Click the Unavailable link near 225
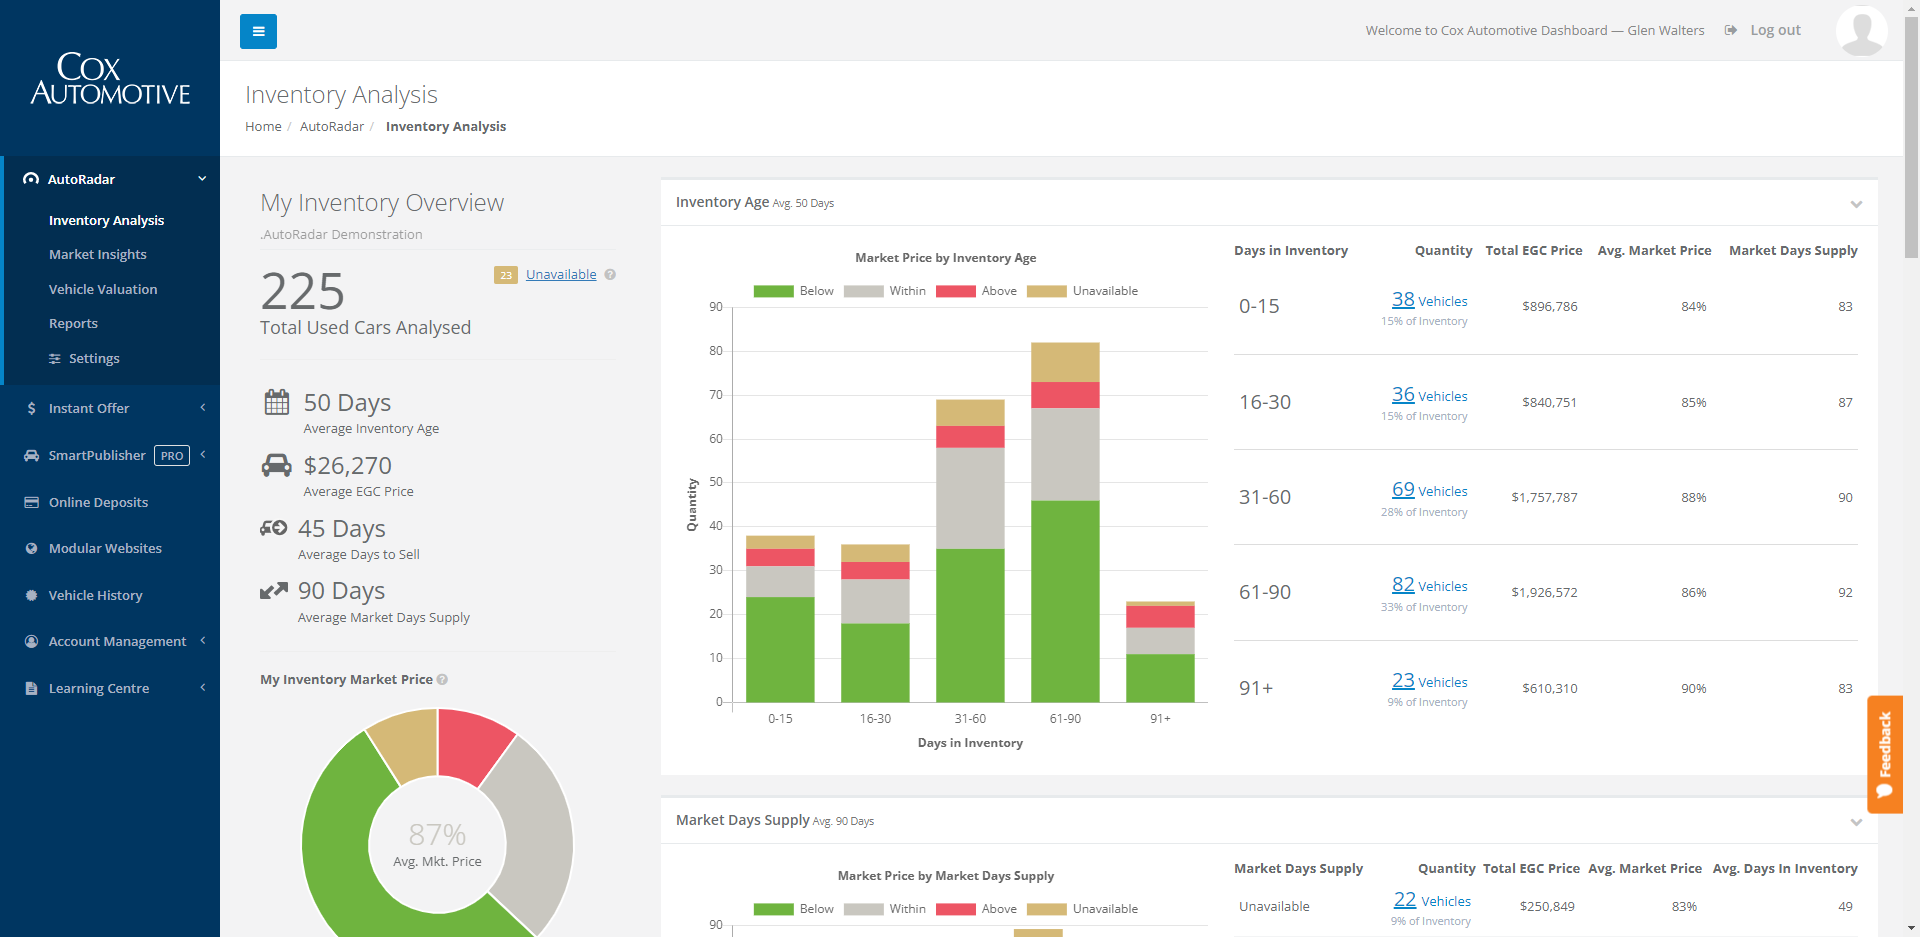Image resolution: width=1920 pixels, height=937 pixels. pos(561,274)
